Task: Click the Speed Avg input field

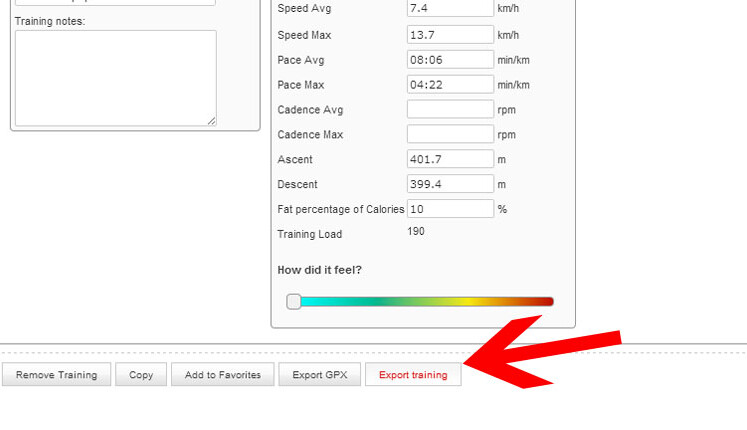Action: tap(450, 9)
